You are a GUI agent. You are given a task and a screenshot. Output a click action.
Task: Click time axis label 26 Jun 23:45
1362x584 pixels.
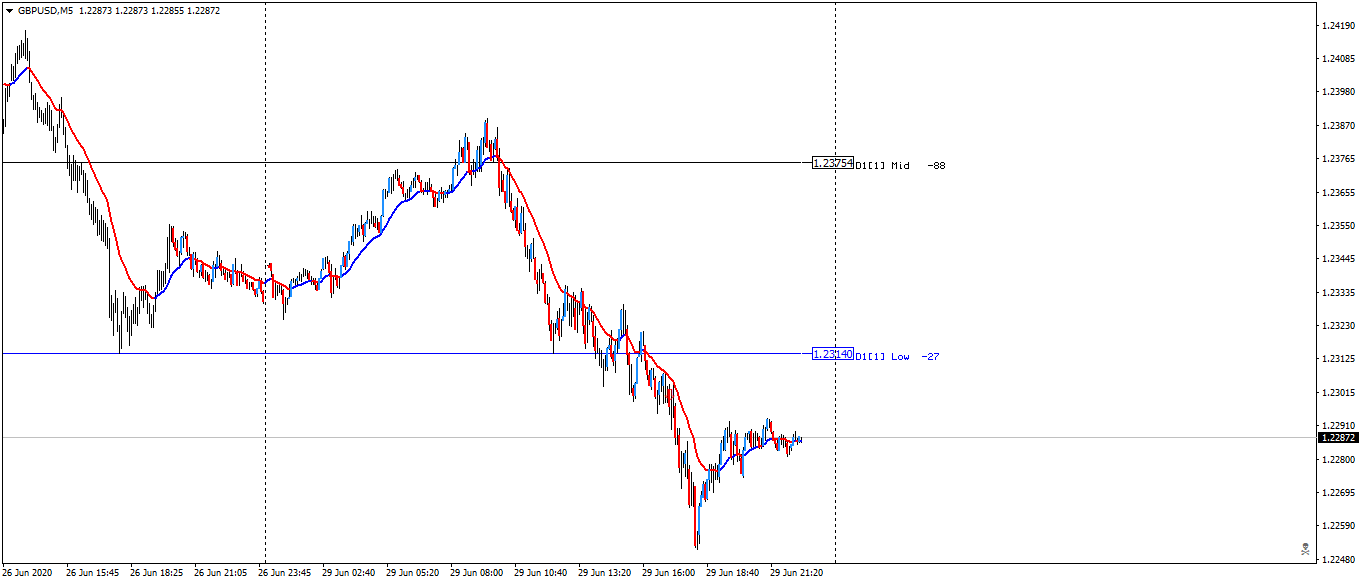[285, 573]
